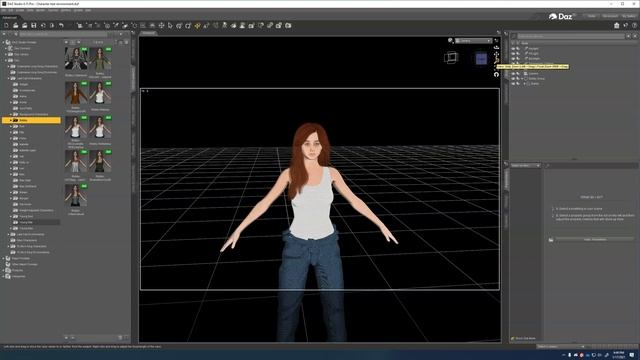Click the viewport orbit control icon
Image resolution: width=640 pixels, height=360 pixels.
[496, 47]
